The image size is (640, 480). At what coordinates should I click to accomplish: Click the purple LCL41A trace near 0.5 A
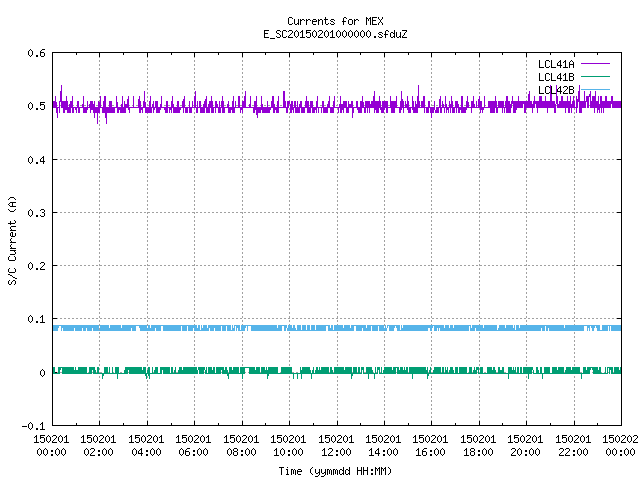[x=337, y=107]
